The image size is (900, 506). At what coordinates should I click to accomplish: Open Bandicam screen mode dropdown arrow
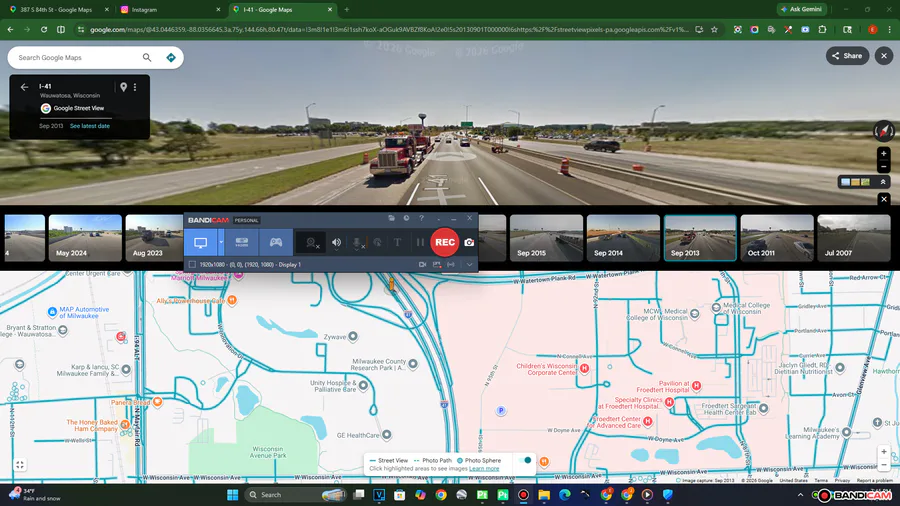[221, 243]
